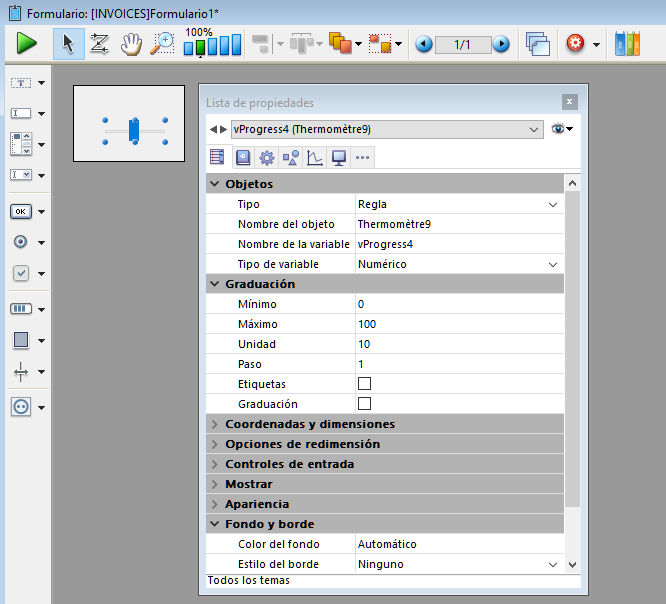Toggle the eye display options icon

[x=561, y=129]
